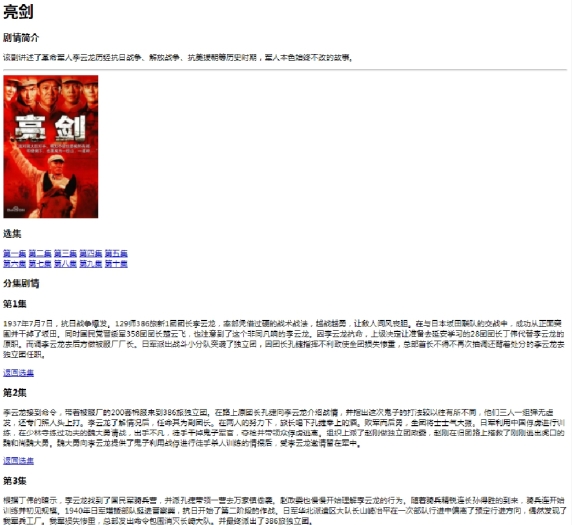572x525 pixels.
Task: Open the 第六集 episode link
Action: 15,263
